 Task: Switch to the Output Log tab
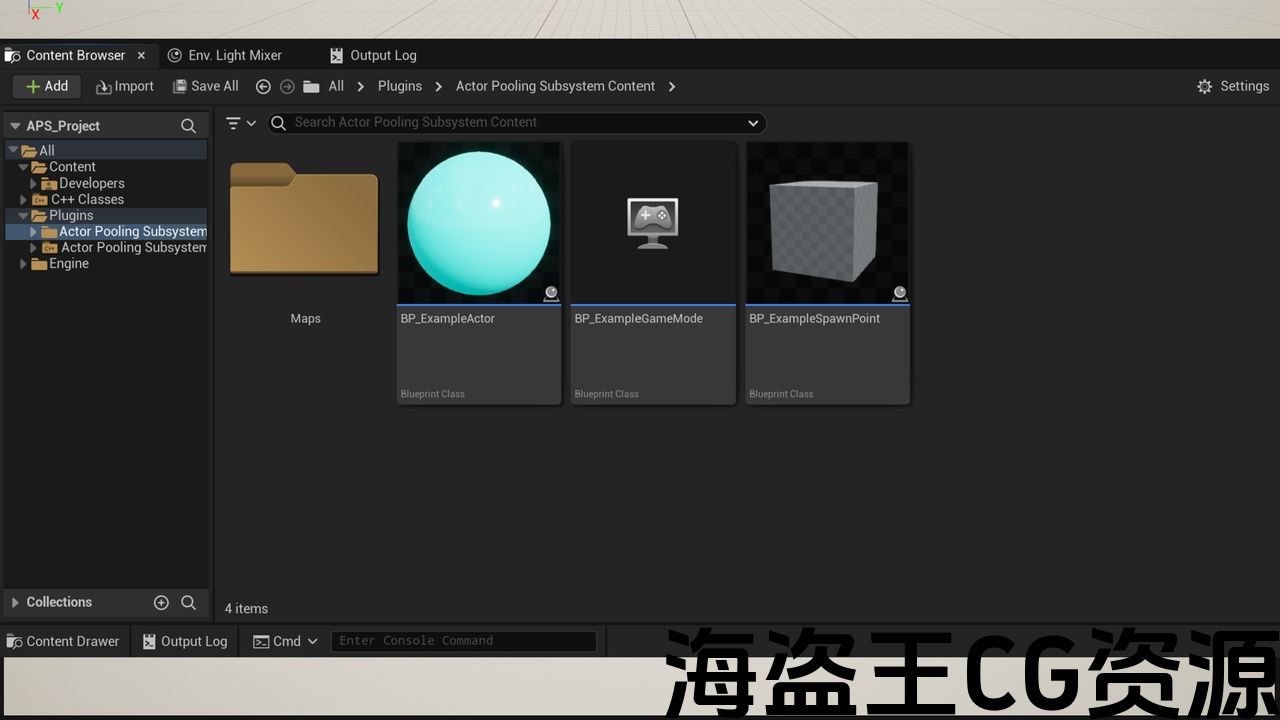(373, 56)
